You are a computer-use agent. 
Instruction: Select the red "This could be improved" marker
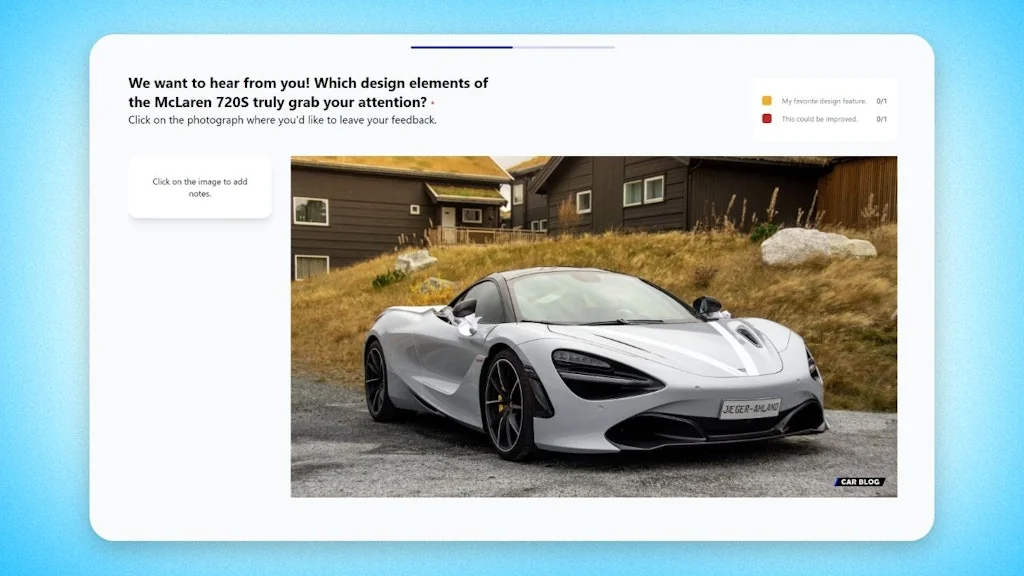[765, 119]
